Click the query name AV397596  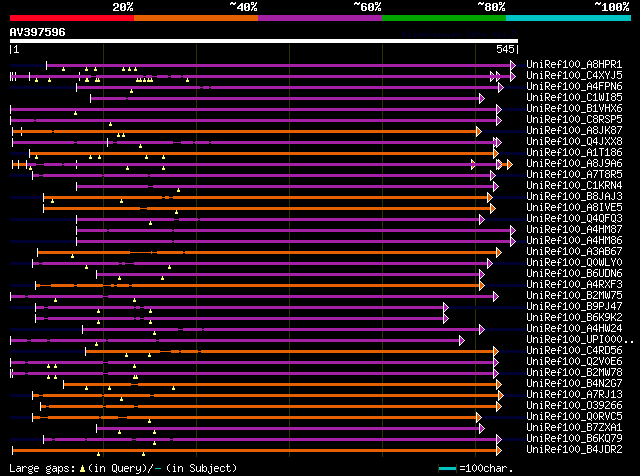tap(37, 32)
